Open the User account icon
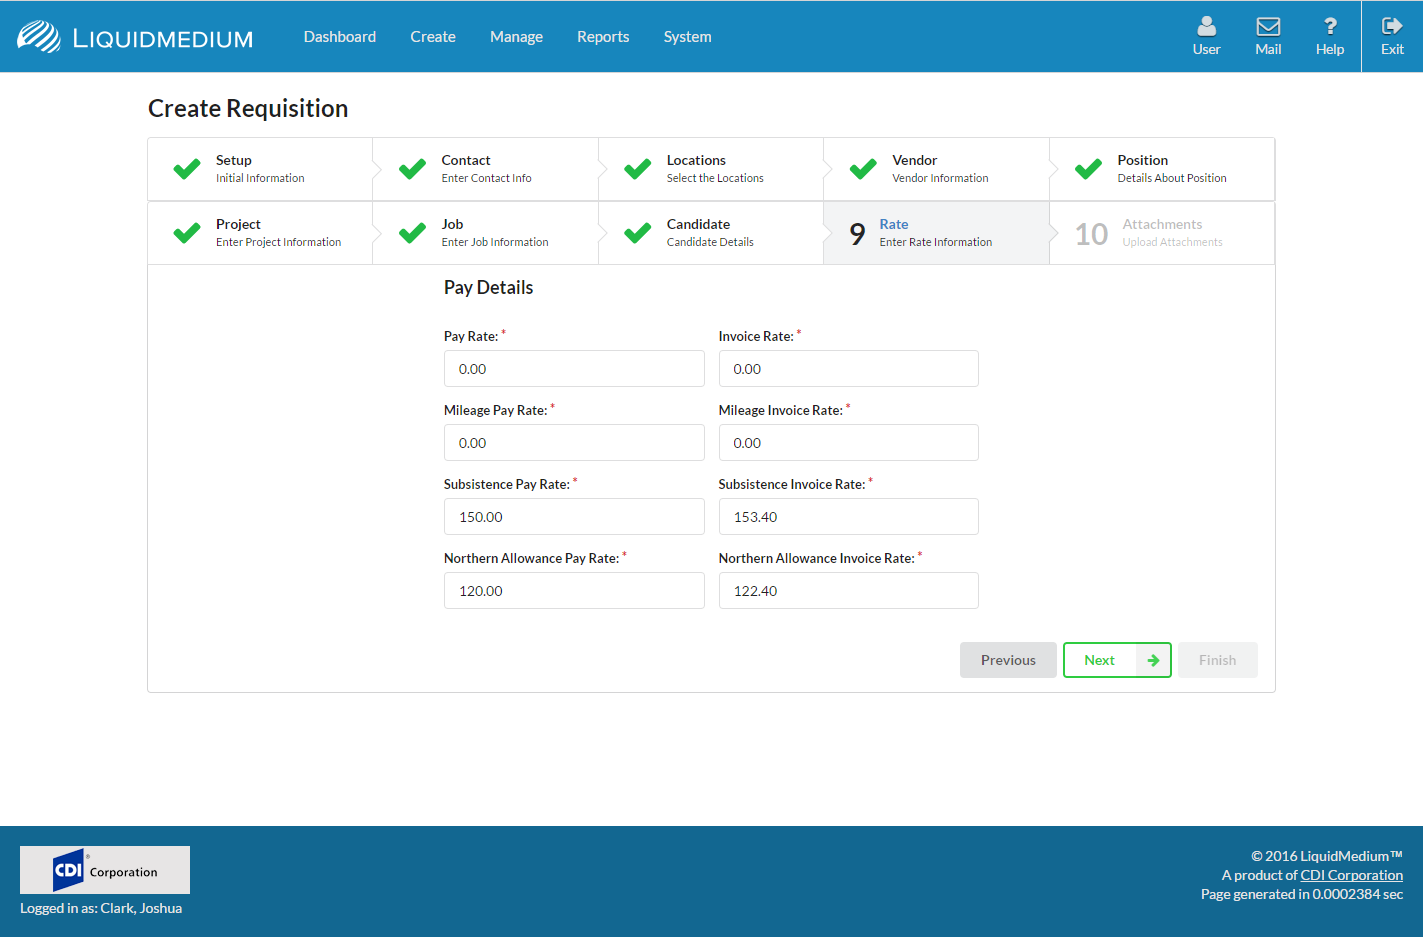 [1206, 27]
